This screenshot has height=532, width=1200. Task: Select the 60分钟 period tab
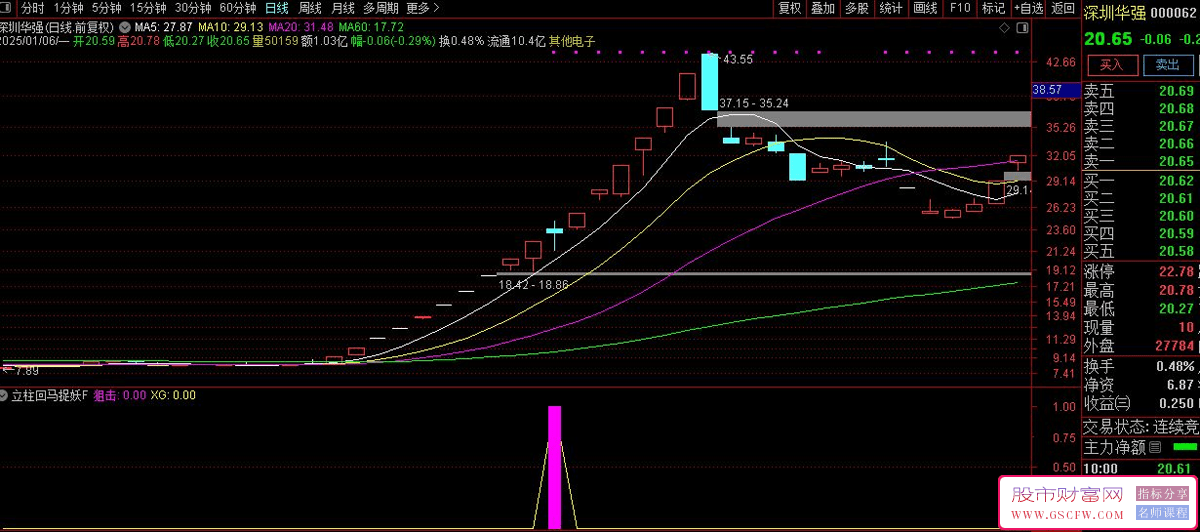click(237, 7)
